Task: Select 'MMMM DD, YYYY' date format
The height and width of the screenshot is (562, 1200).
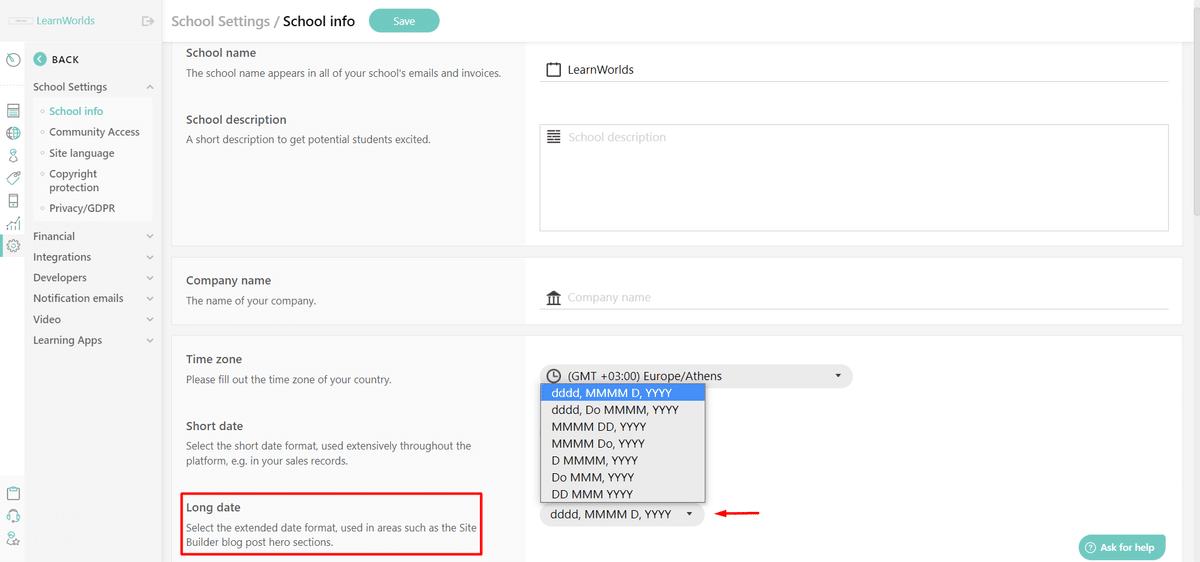Action: click(x=623, y=427)
